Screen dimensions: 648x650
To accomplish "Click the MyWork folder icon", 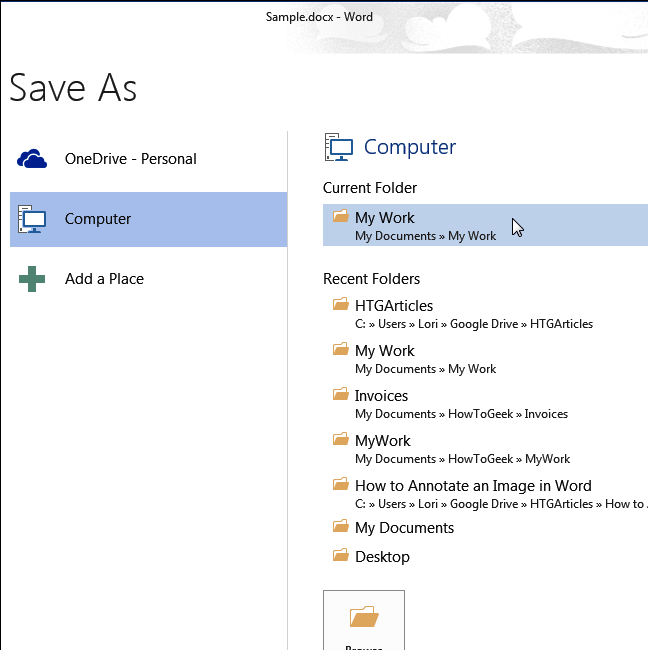I will (x=341, y=439).
